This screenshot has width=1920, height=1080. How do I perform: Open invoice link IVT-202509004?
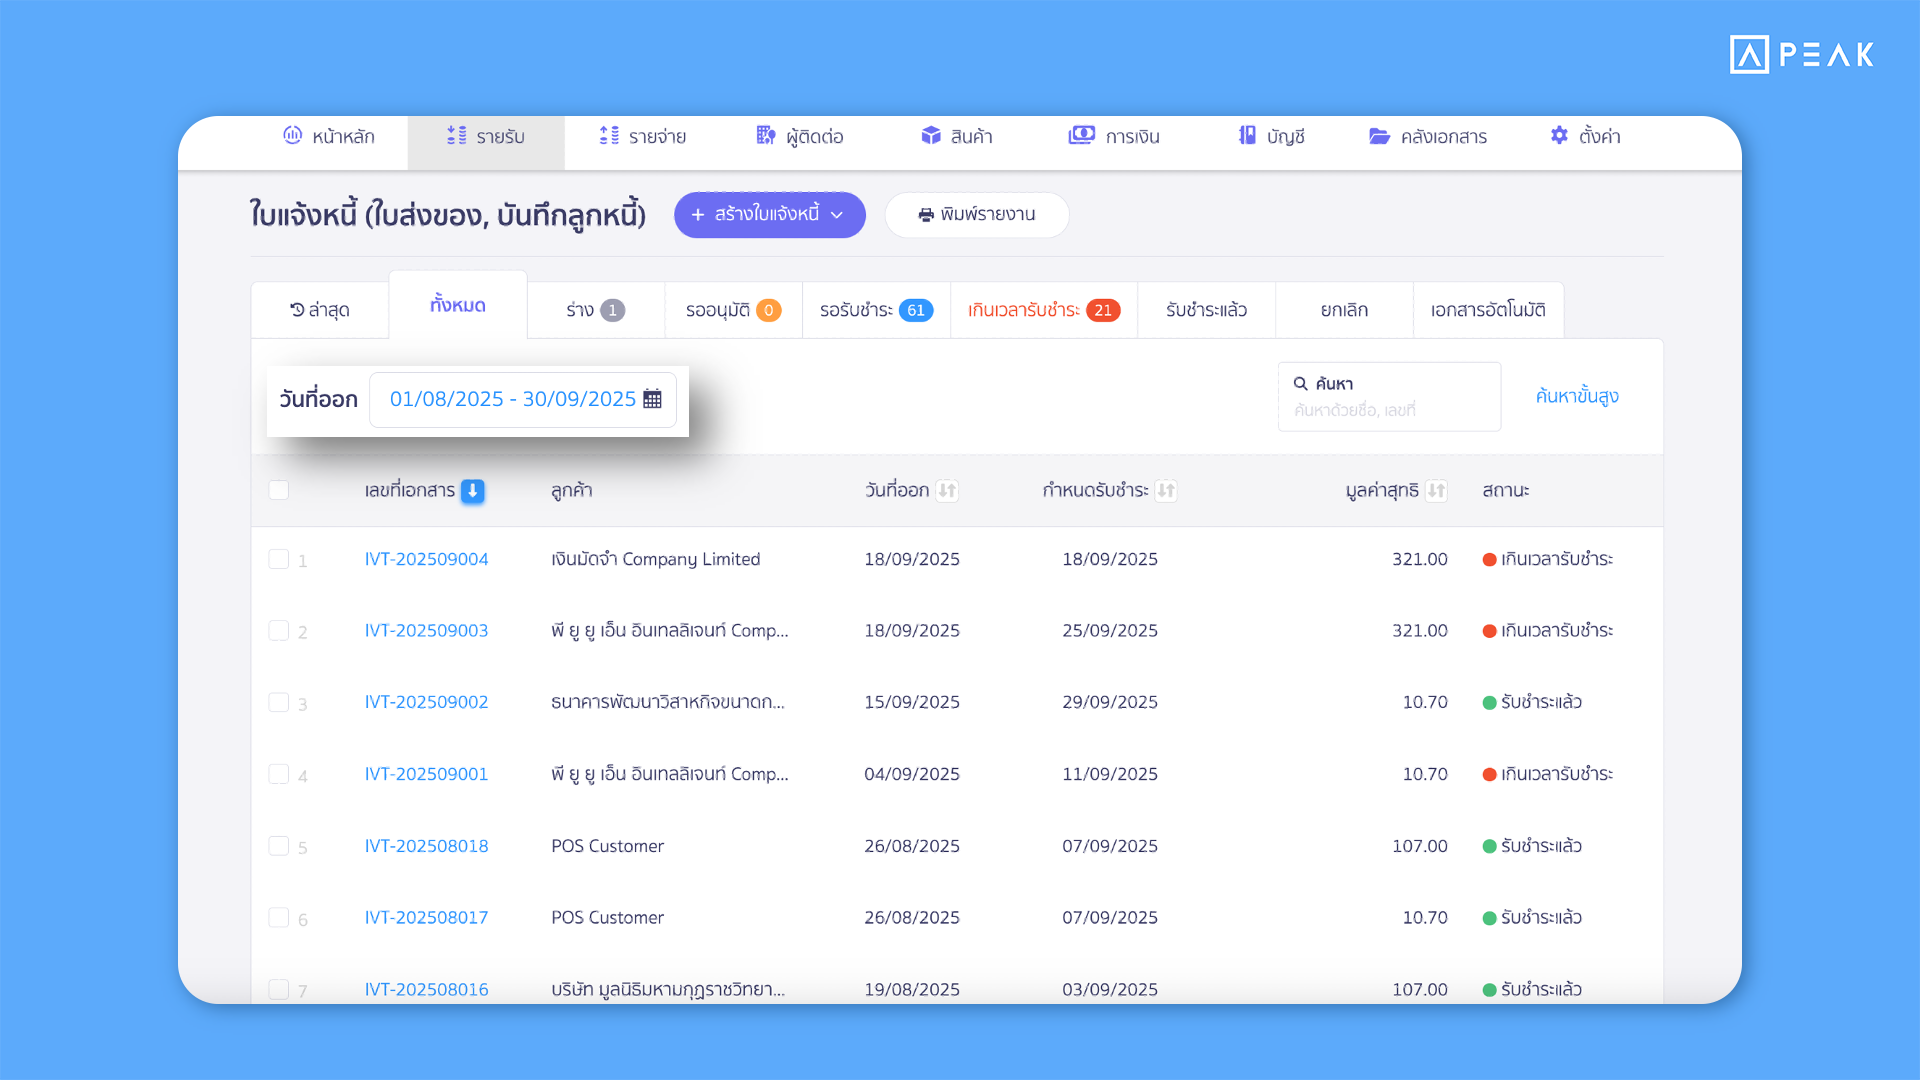pyautogui.click(x=426, y=559)
